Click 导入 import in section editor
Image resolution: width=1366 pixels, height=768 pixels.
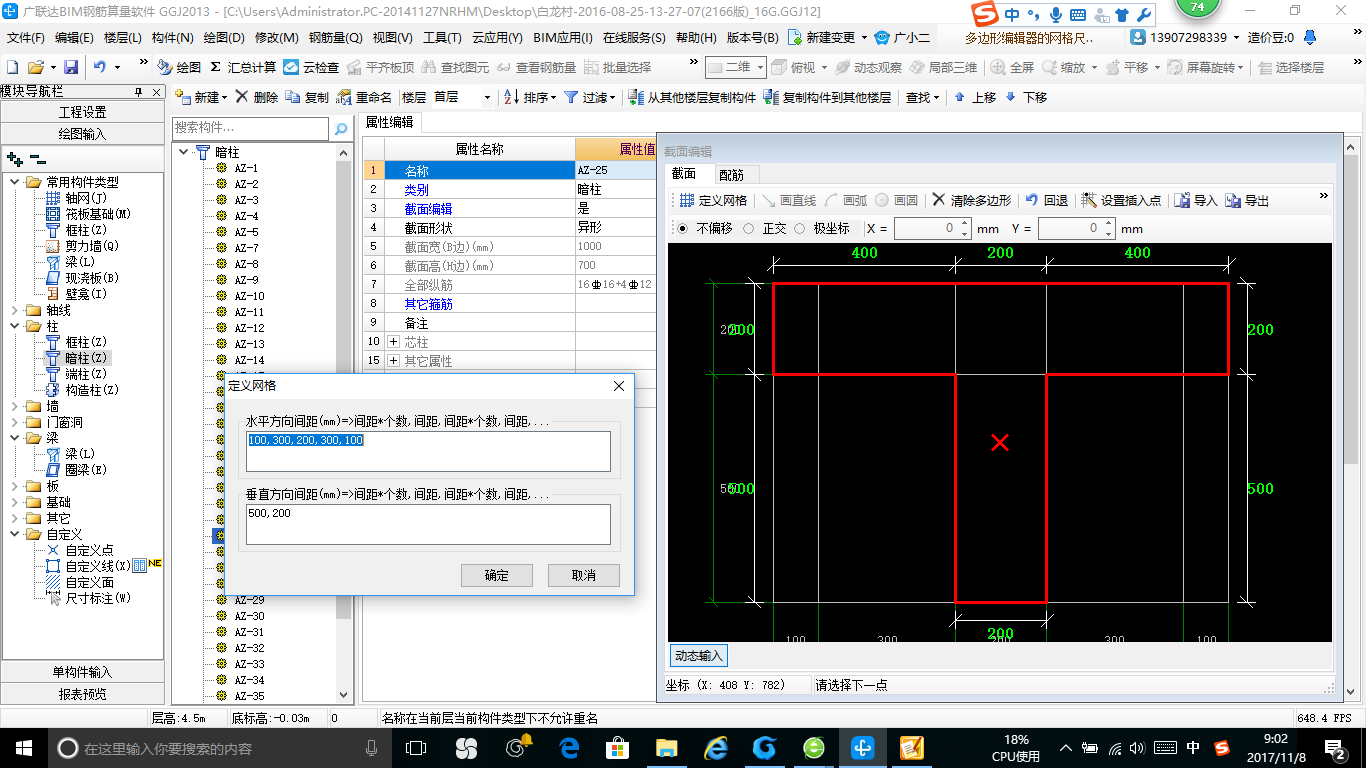point(1196,200)
